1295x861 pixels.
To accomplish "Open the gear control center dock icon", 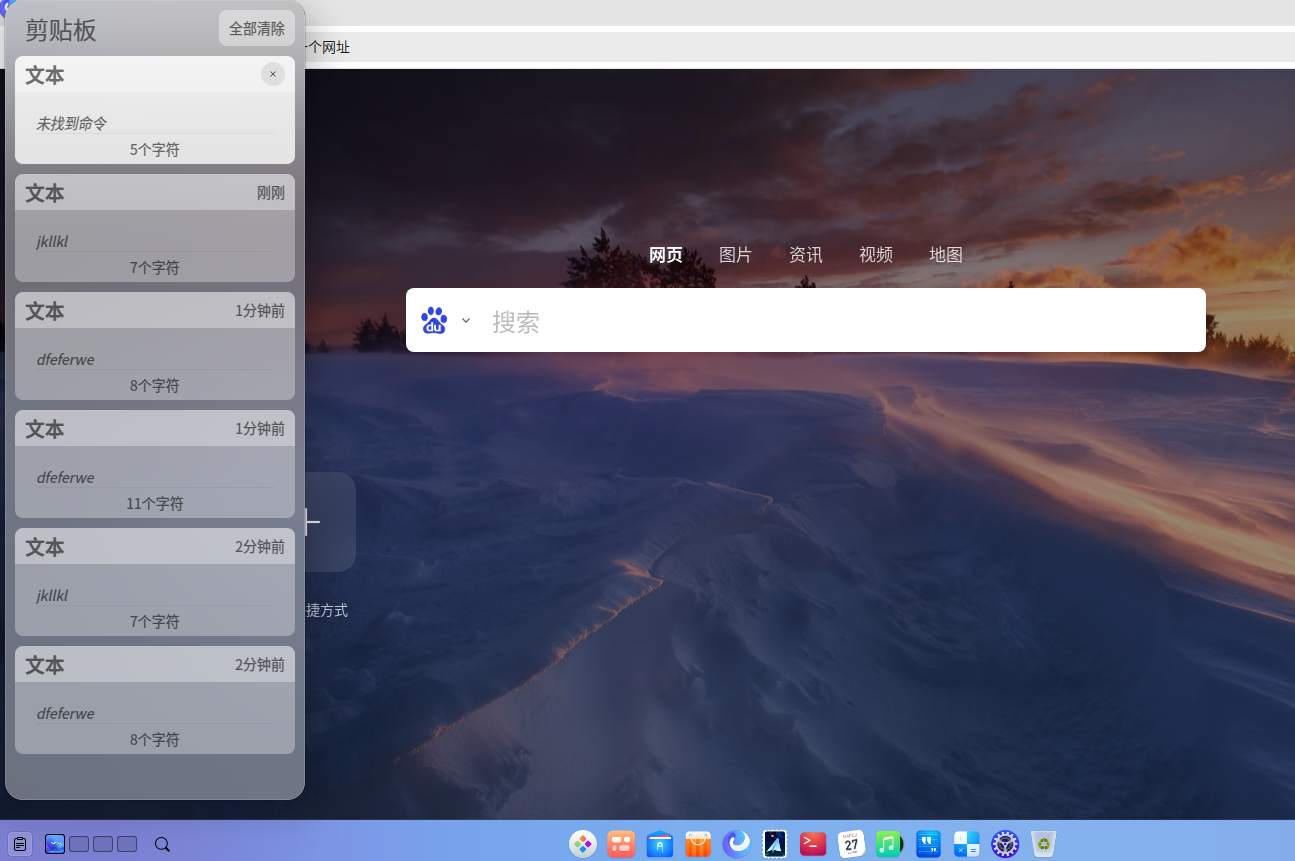I will (1004, 844).
